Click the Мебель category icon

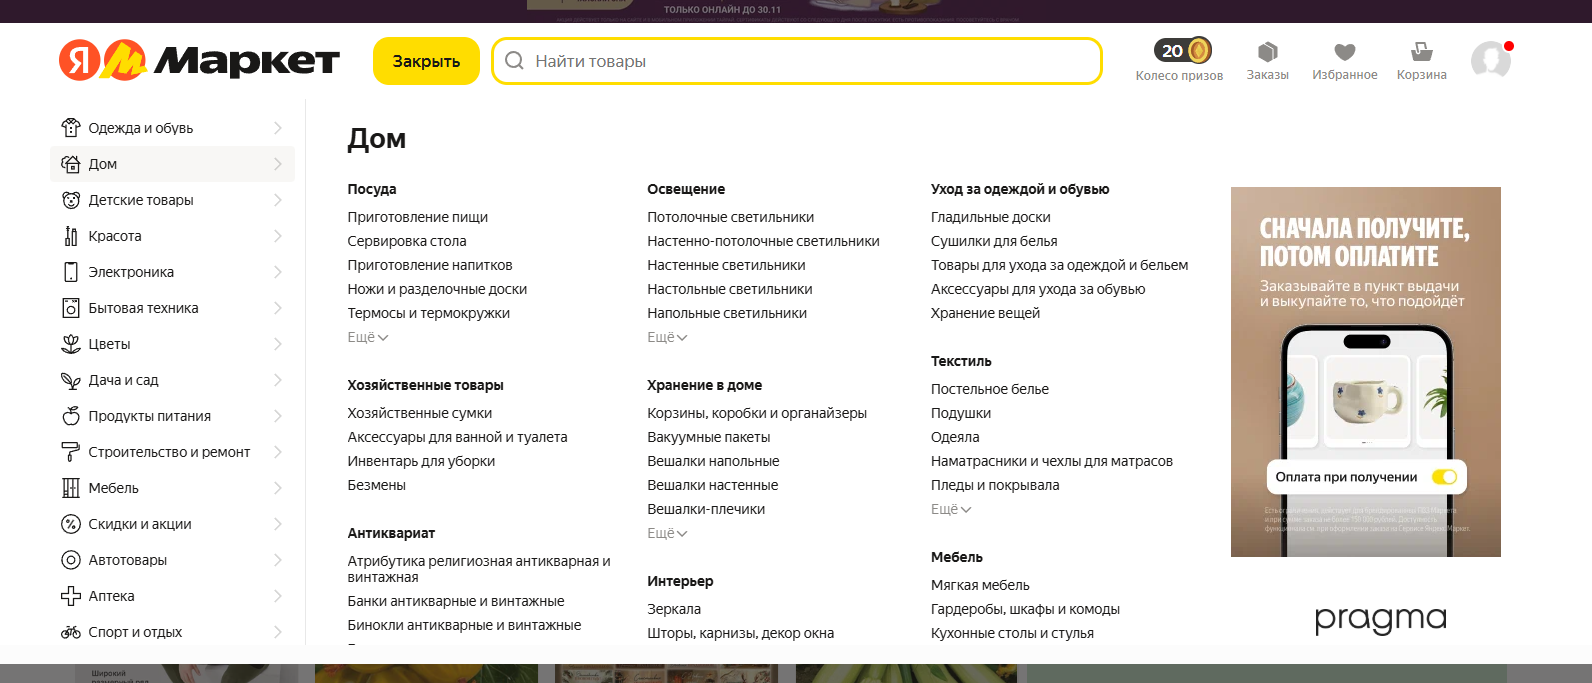point(71,487)
